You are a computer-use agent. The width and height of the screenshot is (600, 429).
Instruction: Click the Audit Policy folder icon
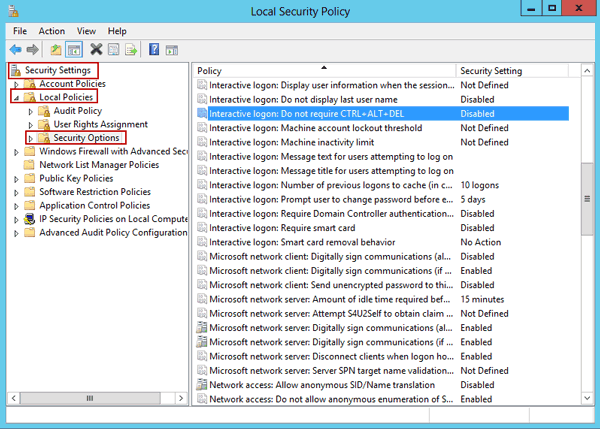[44, 111]
